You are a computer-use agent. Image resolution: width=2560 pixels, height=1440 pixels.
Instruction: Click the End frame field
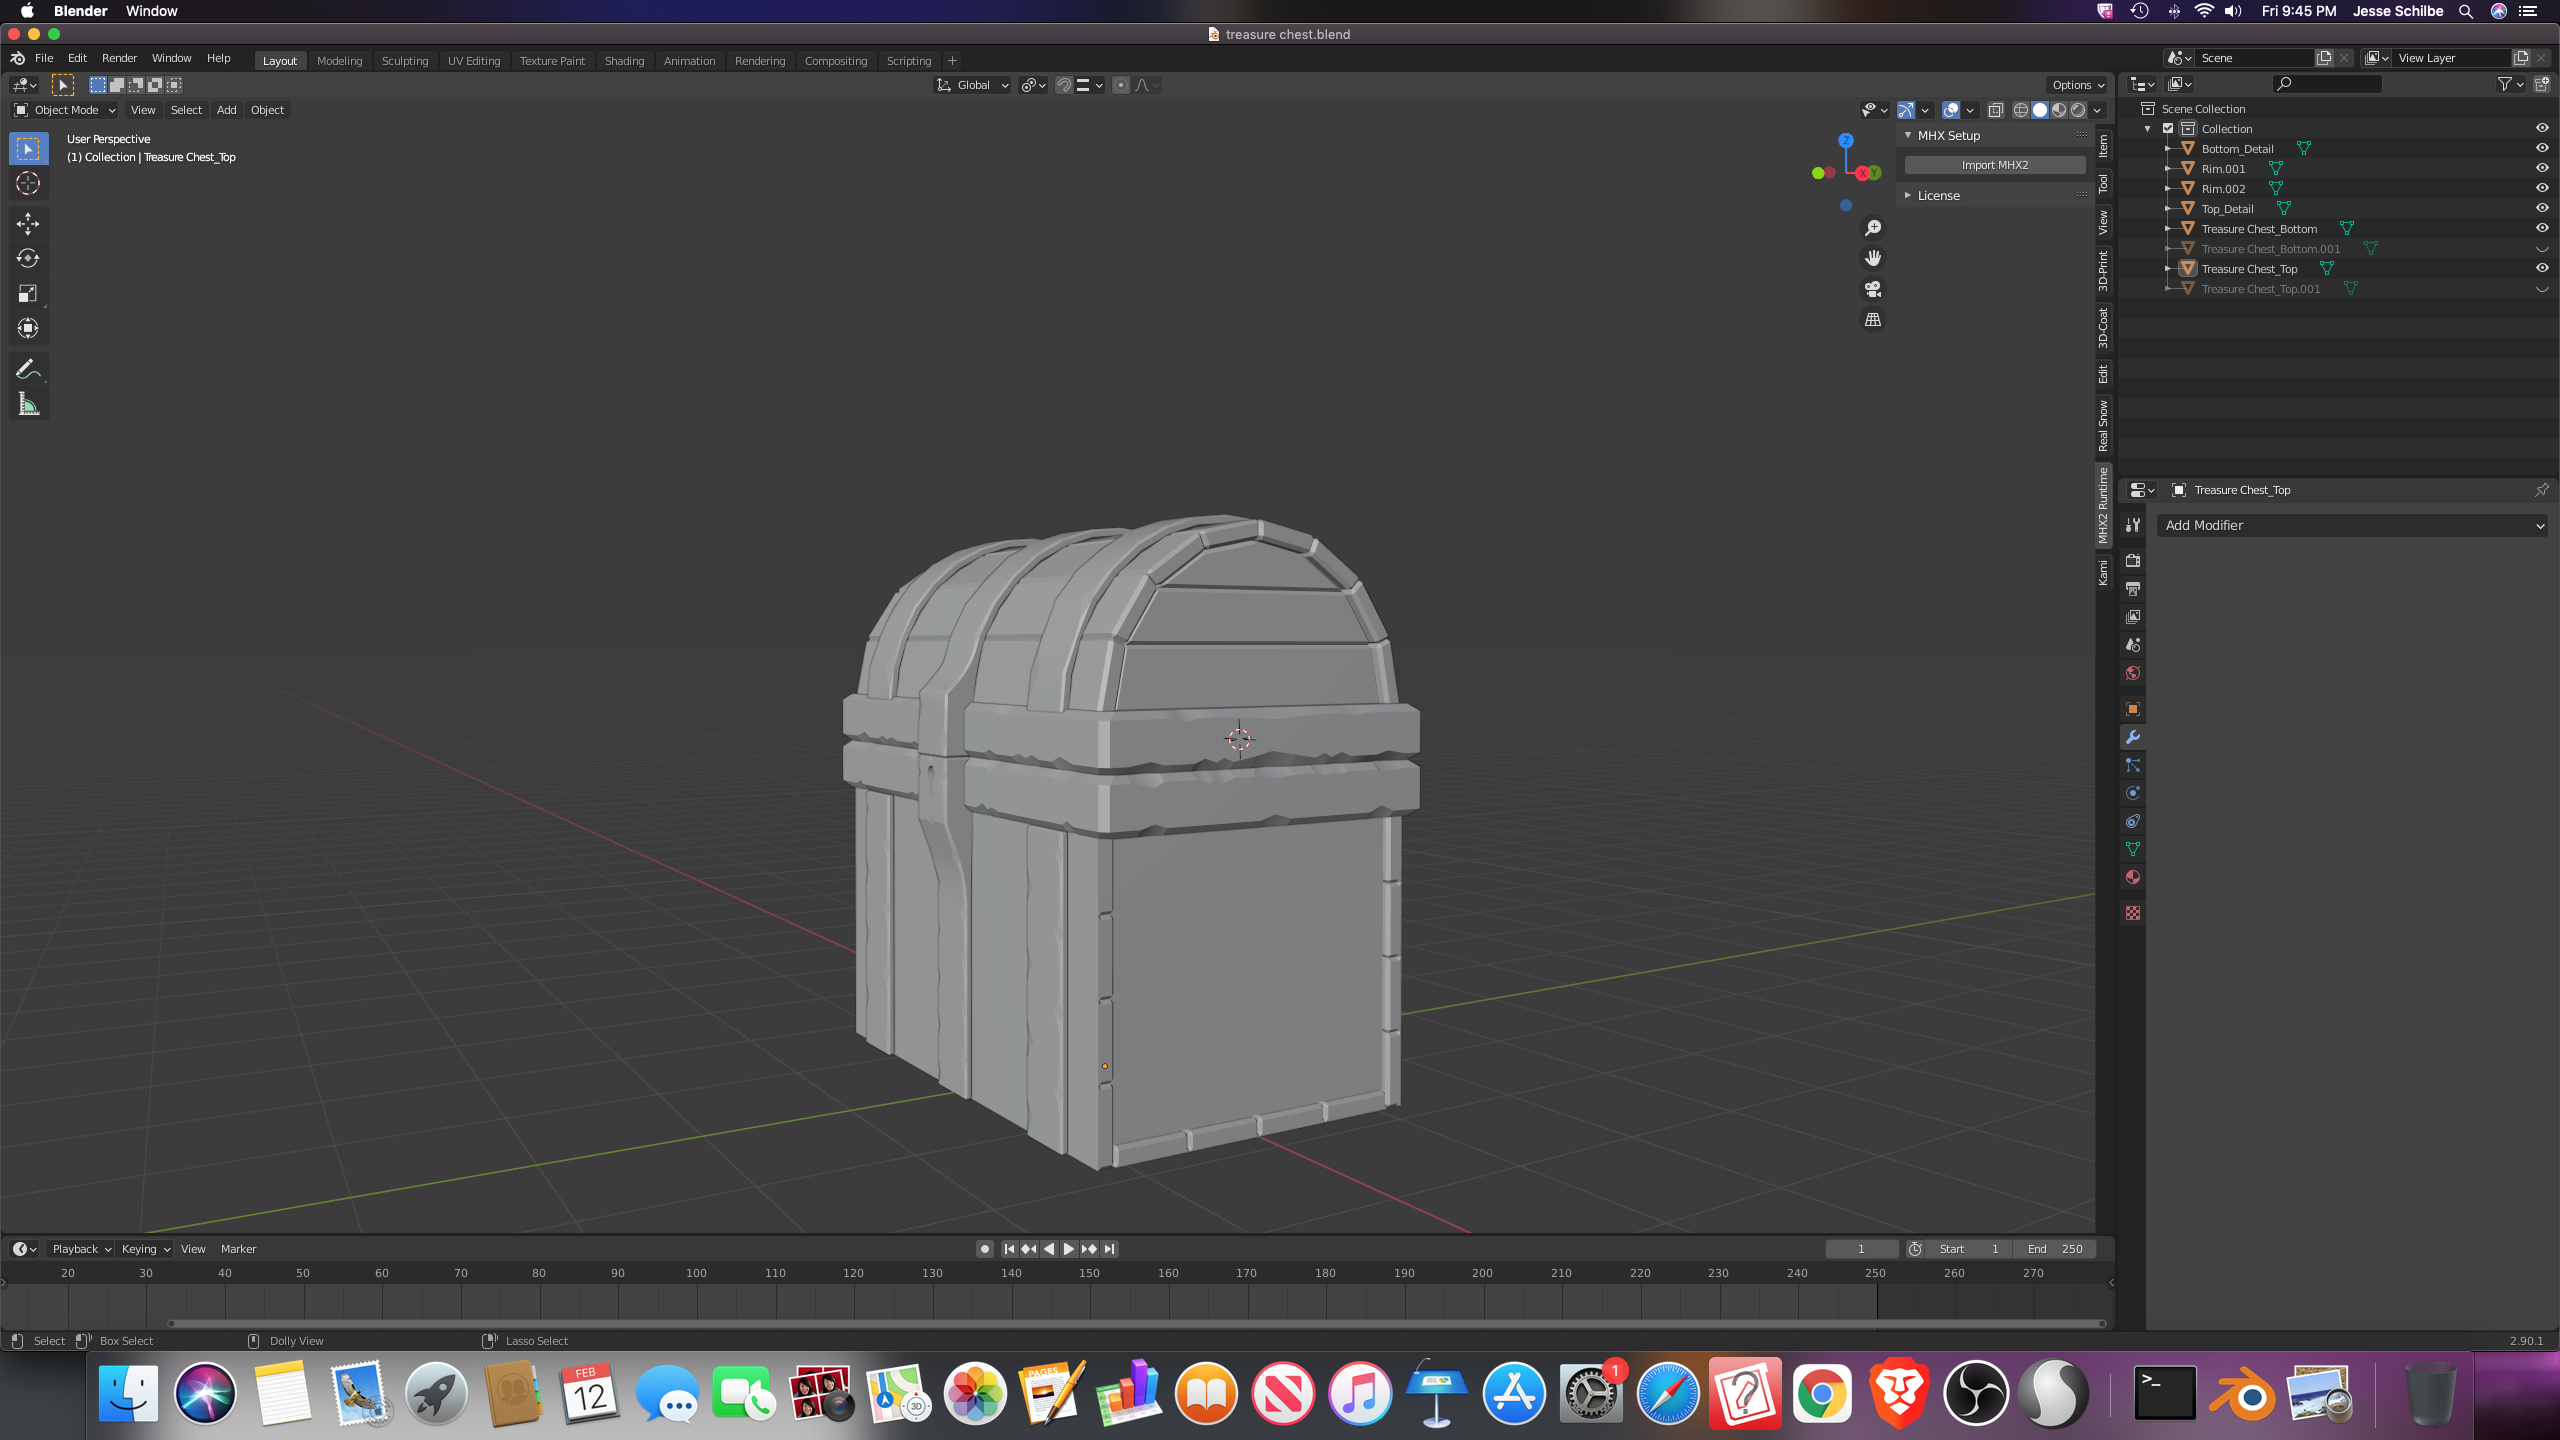[x=2055, y=1249]
